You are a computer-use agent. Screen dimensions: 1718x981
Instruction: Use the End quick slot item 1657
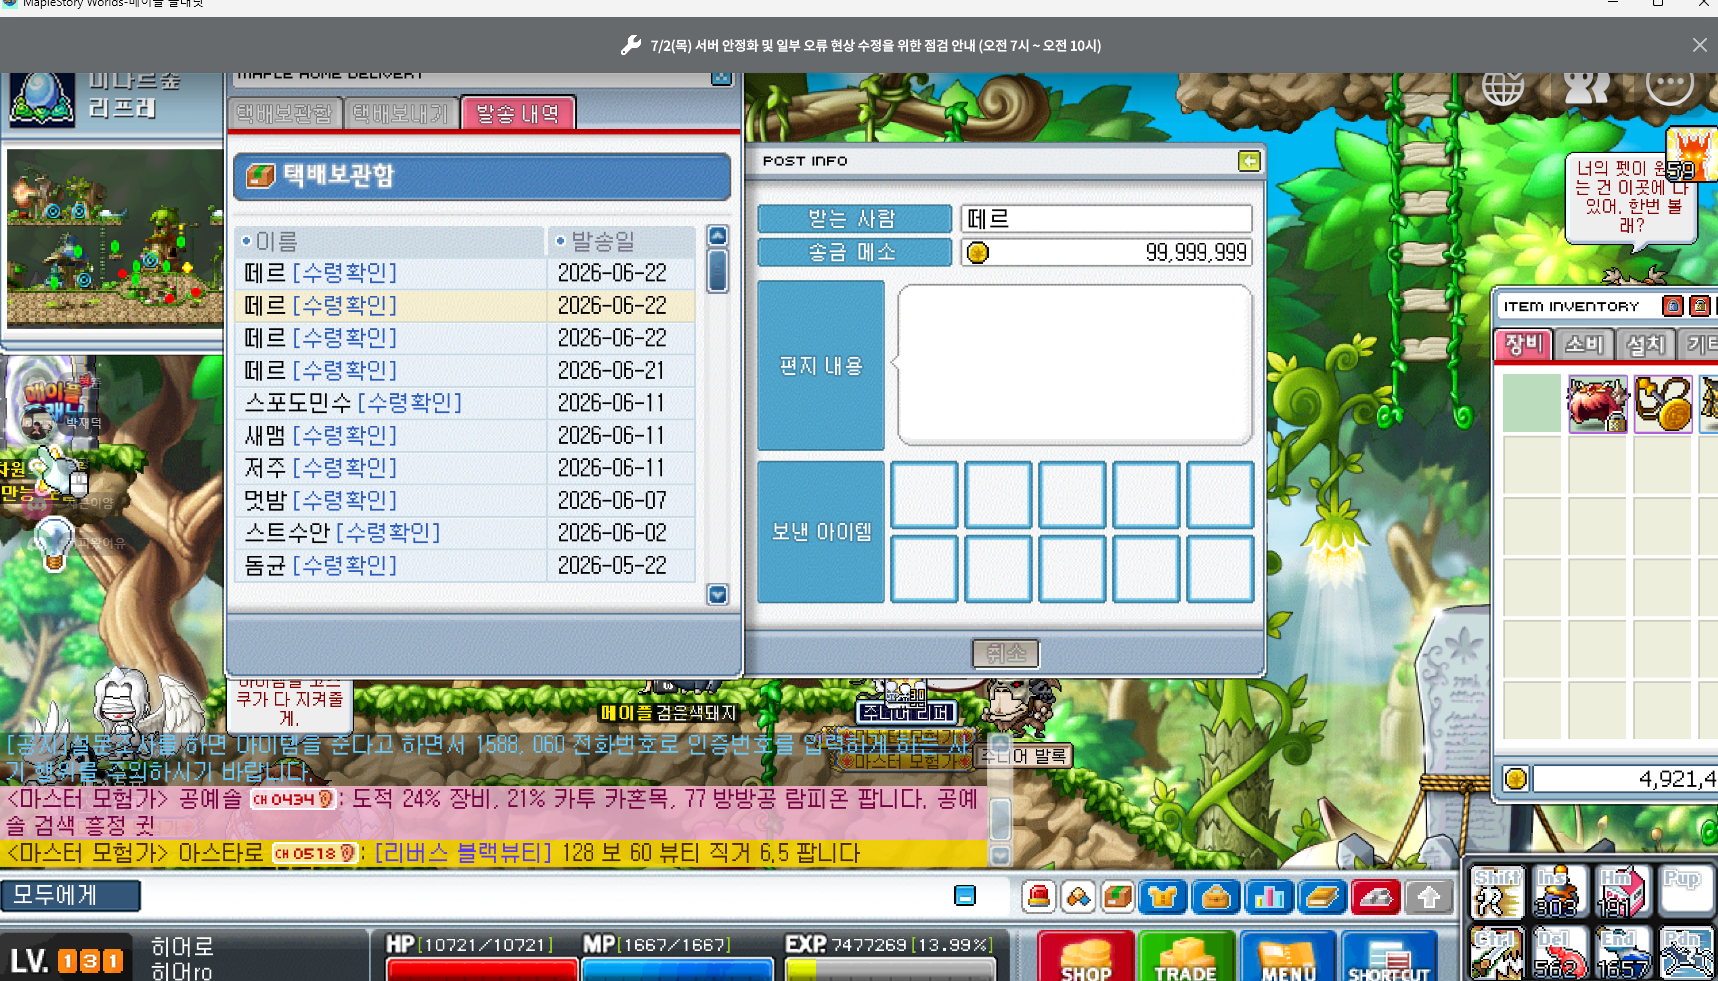click(x=1622, y=953)
